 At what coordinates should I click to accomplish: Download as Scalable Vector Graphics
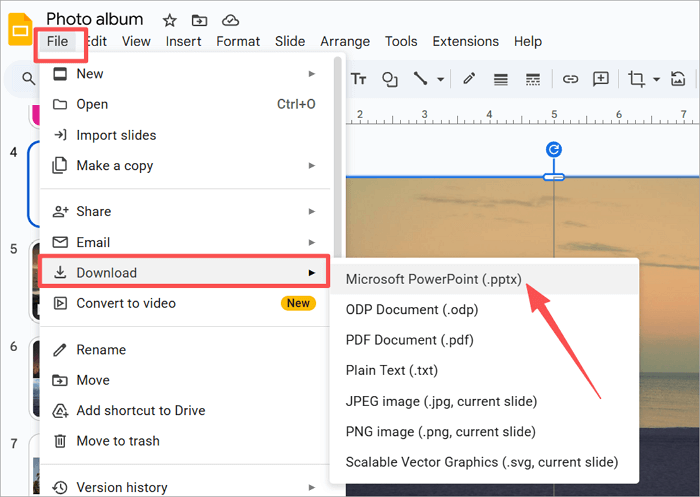pyautogui.click(x=484, y=462)
